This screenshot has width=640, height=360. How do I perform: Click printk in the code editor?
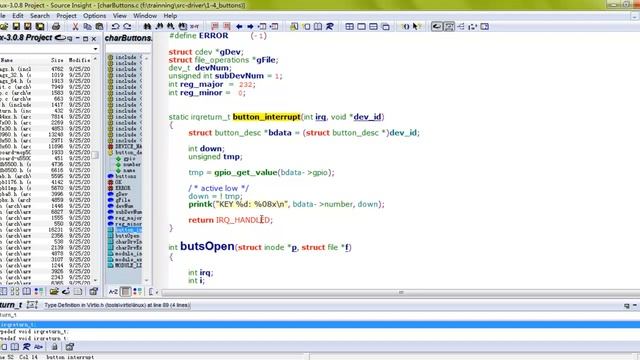200,204
